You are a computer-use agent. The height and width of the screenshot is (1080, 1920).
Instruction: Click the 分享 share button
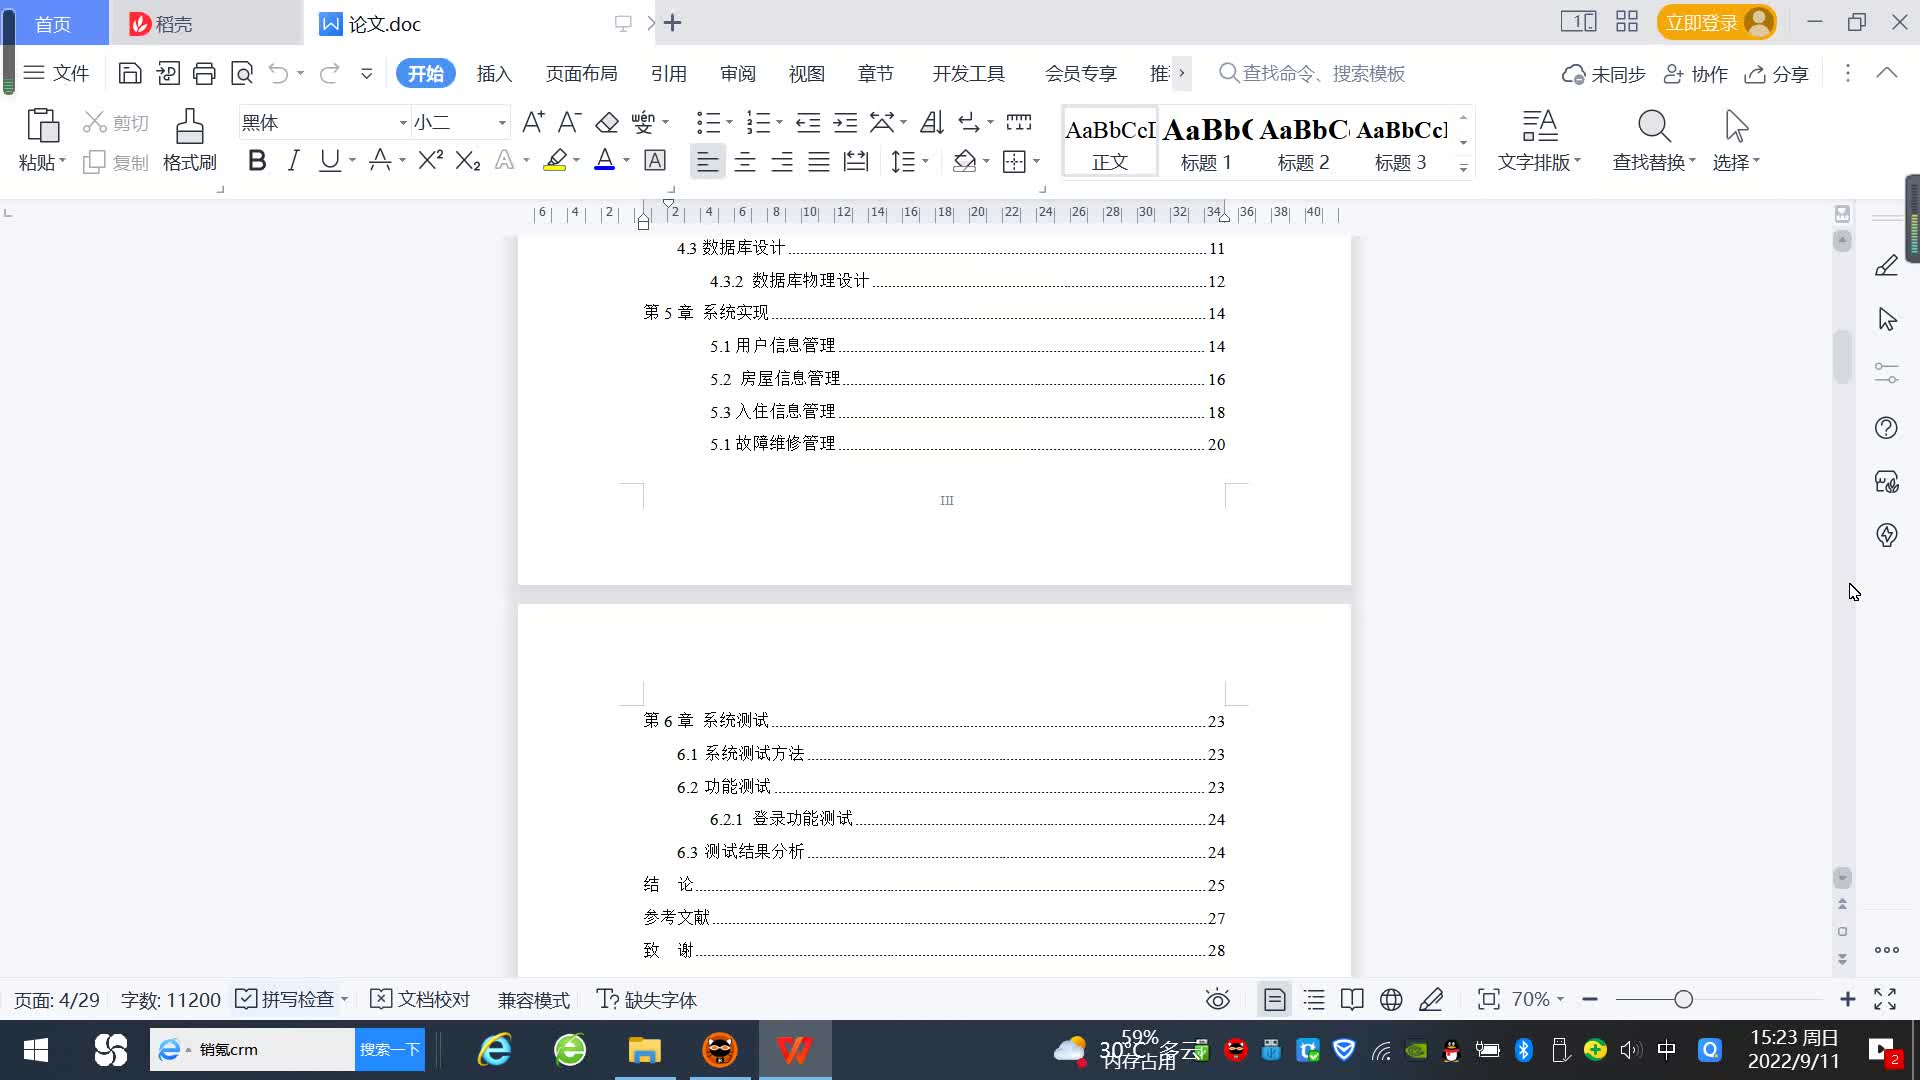(x=1777, y=74)
